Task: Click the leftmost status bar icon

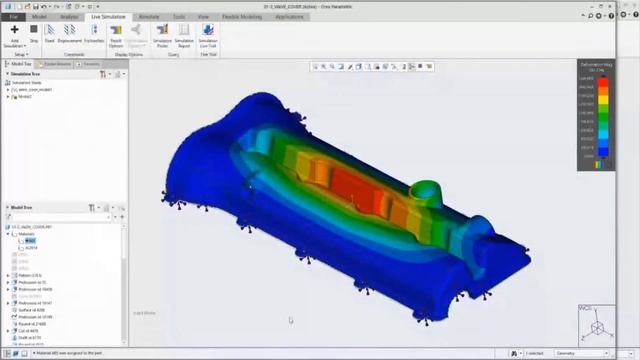Action: 7,353
